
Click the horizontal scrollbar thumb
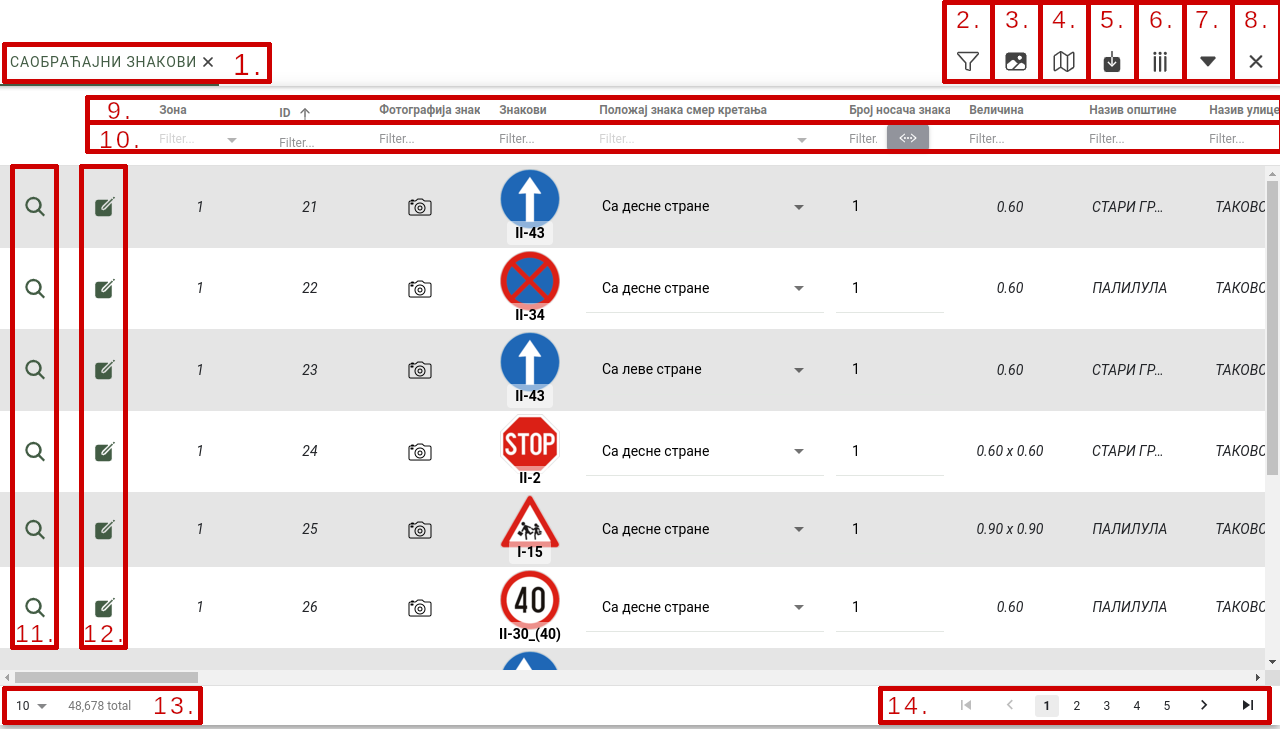(x=105, y=677)
